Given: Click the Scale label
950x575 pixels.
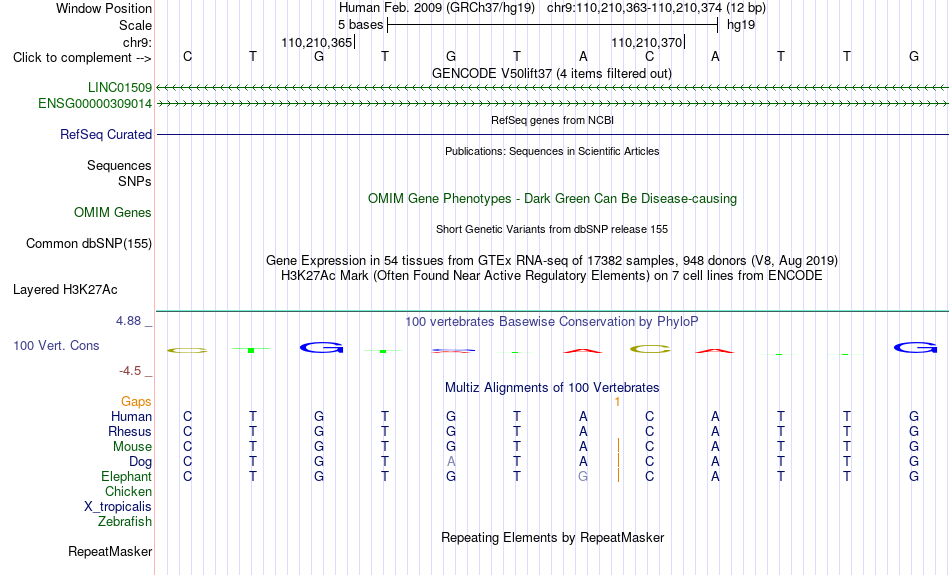Looking at the screenshot, I should [x=136, y=25].
